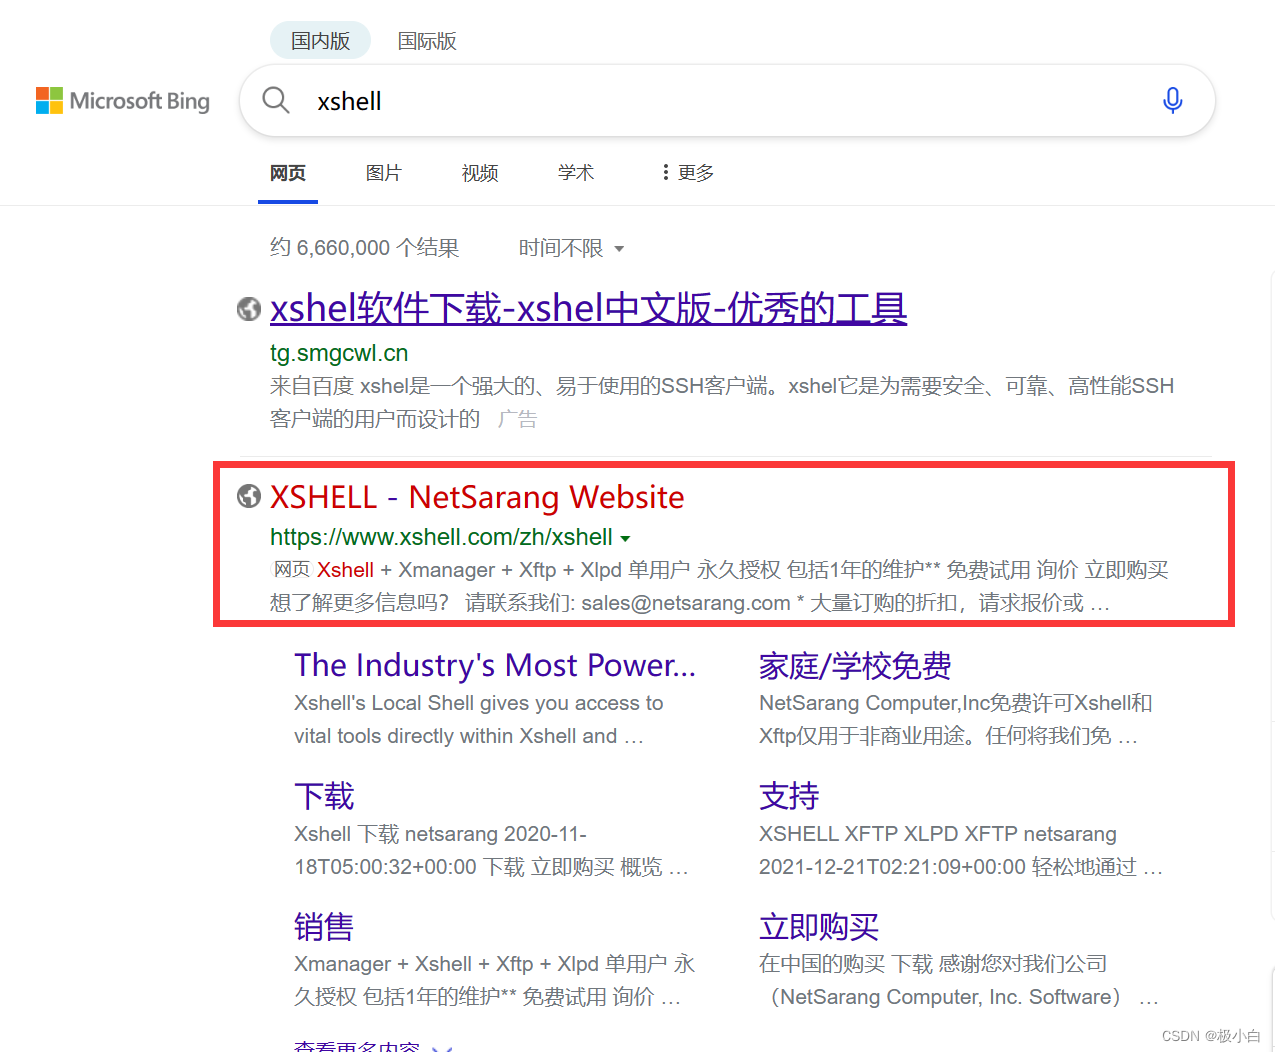This screenshot has height=1052, width=1275.
Task: Expand dropdown arrow after xshell.com URL
Action: 625,538
